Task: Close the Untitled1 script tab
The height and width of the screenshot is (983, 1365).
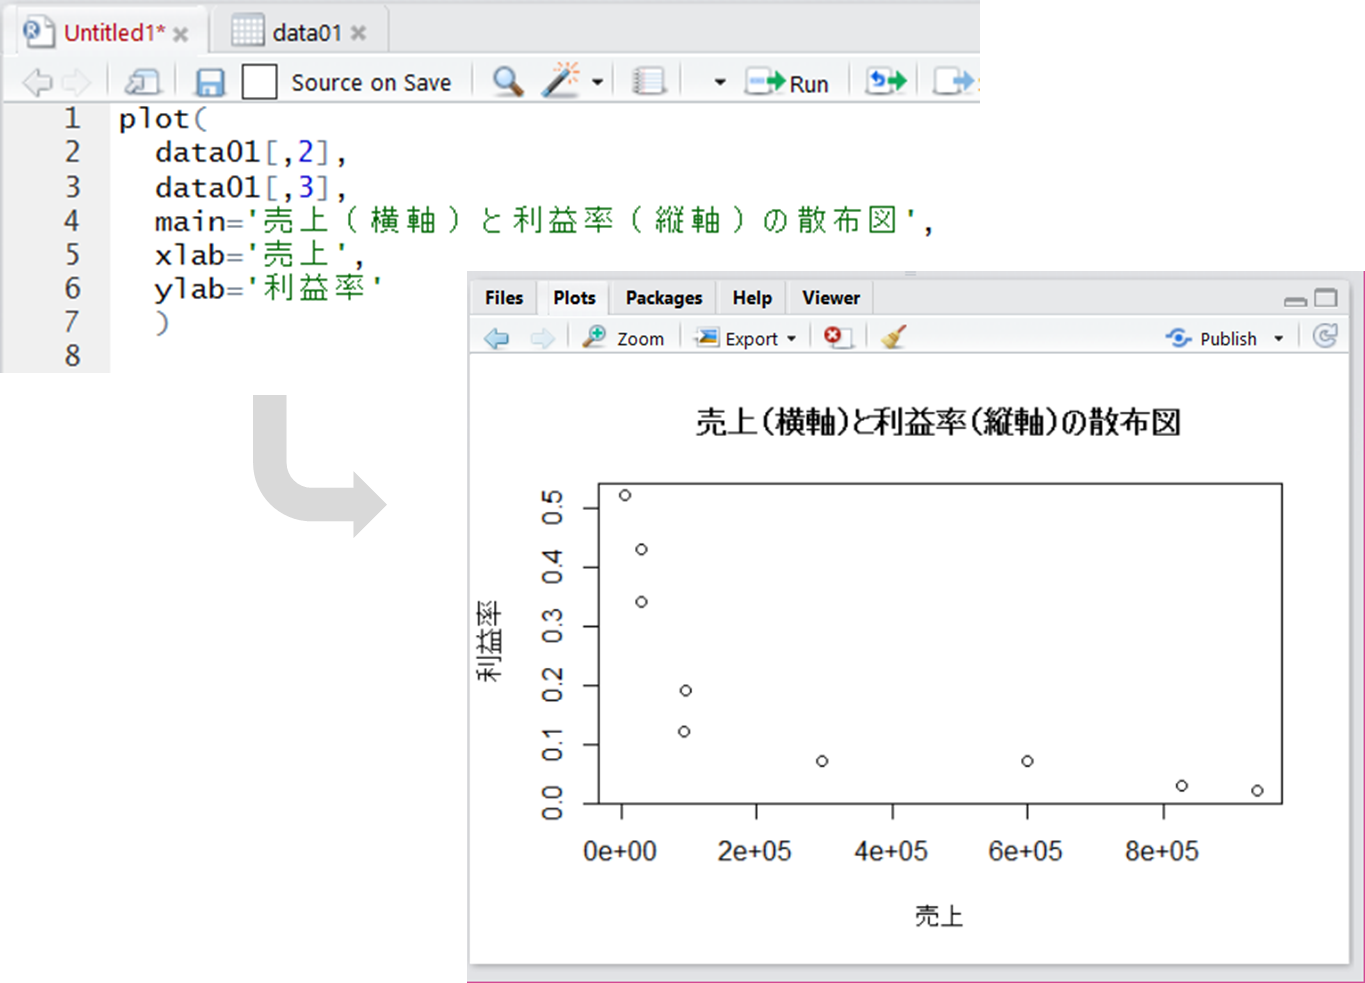Action: pos(181,34)
